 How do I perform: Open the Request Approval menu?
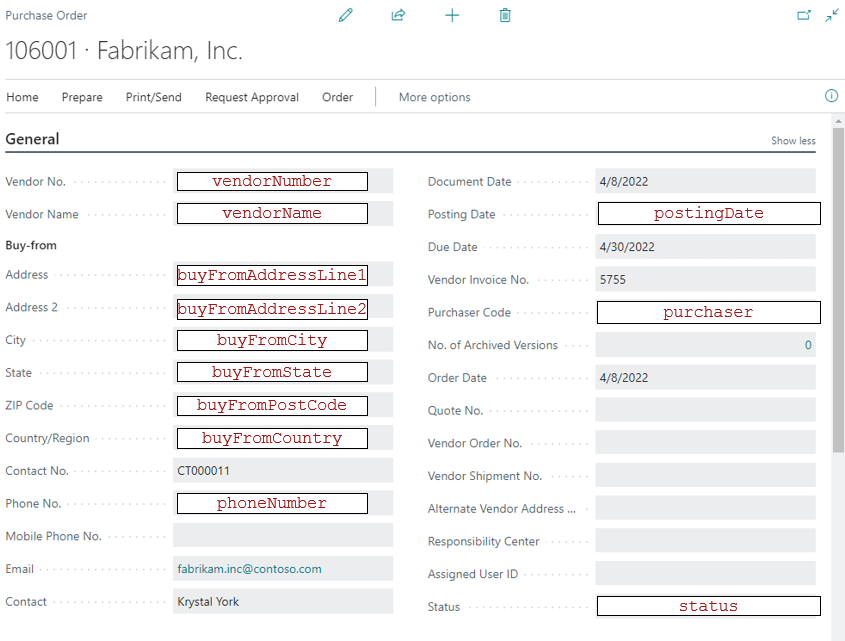pos(252,97)
